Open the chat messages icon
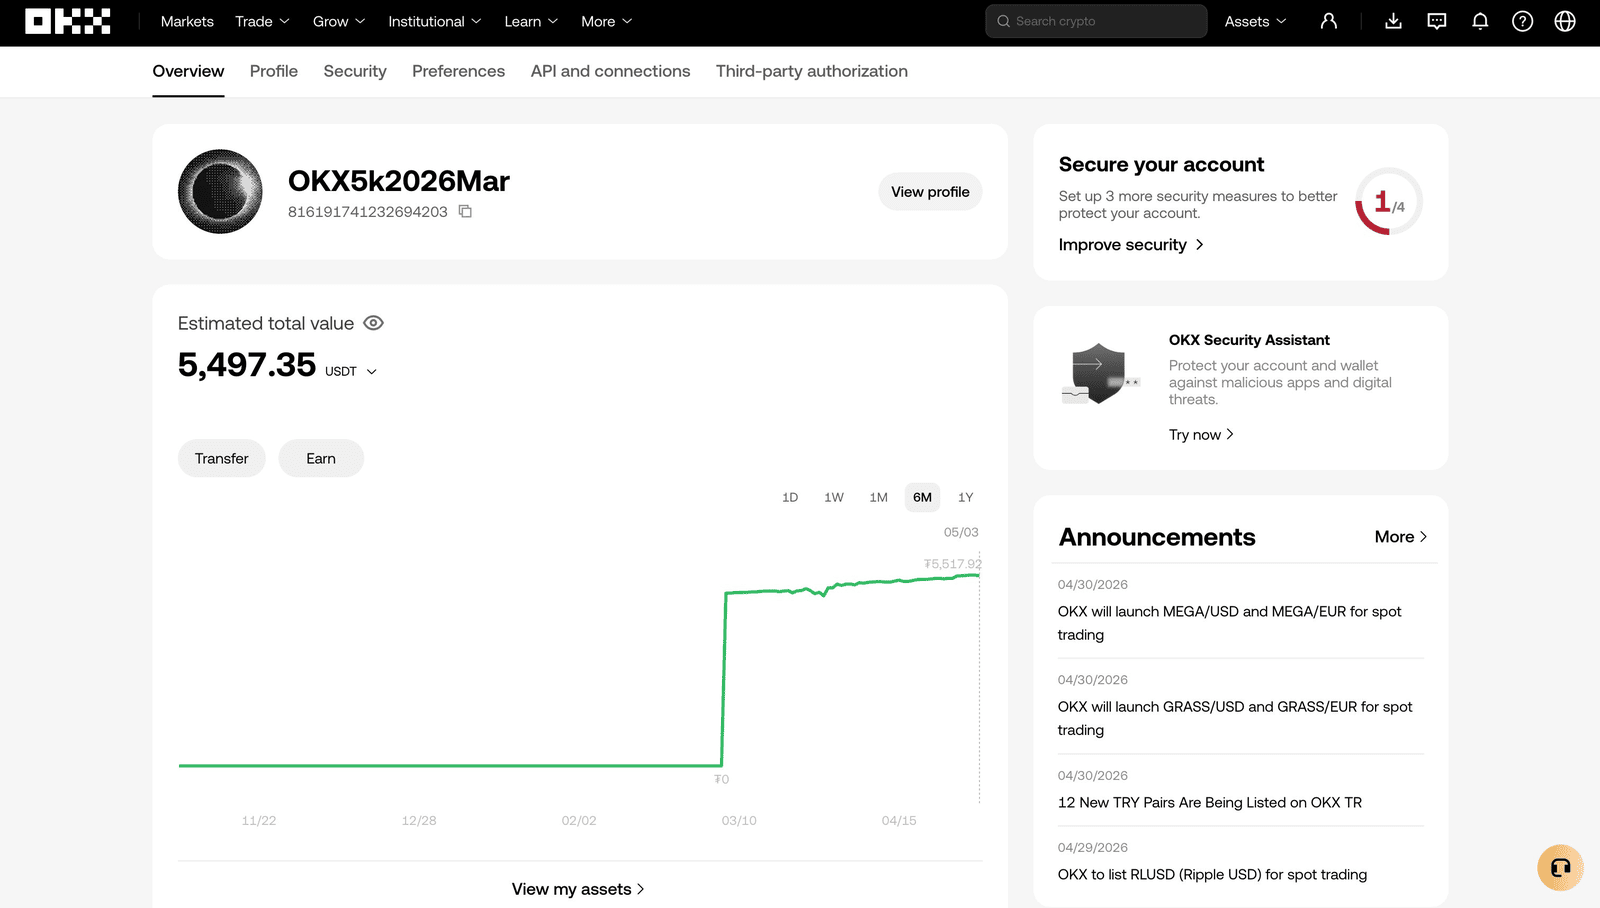 (x=1437, y=21)
